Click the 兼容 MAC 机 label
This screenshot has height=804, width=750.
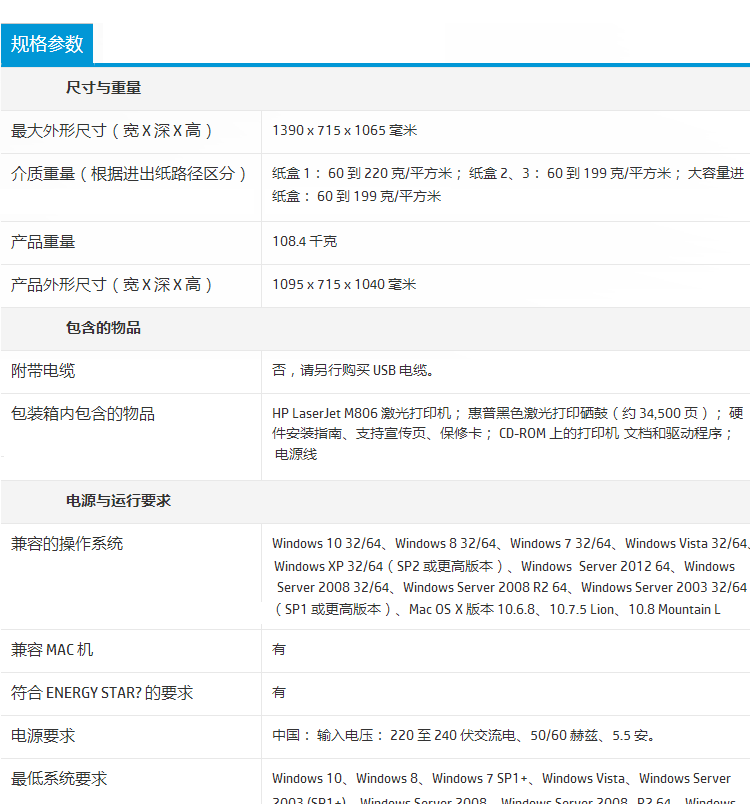(52, 650)
